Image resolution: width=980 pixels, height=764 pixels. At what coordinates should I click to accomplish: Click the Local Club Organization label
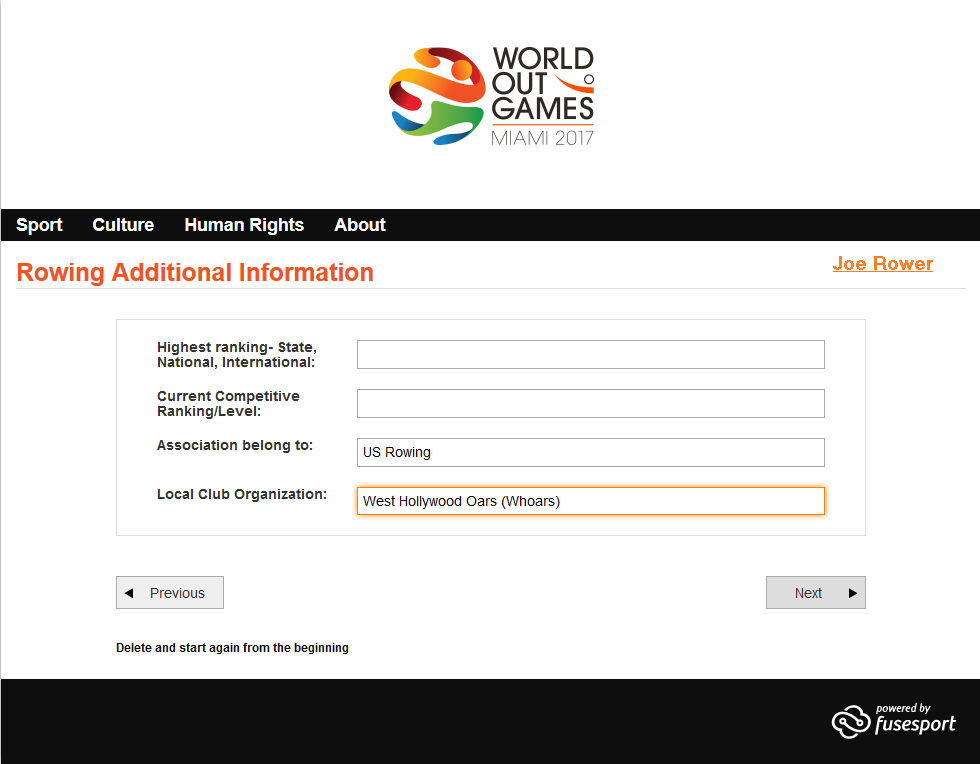[242, 494]
